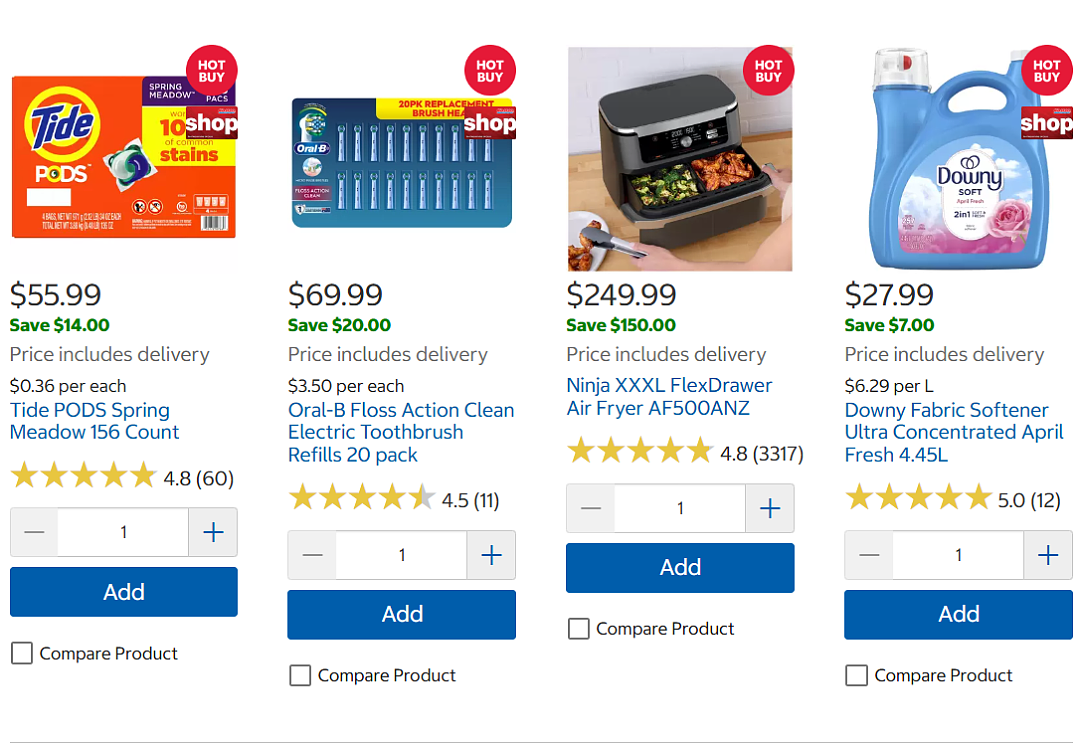Click the Tide PODS star rating

point(84,476)
